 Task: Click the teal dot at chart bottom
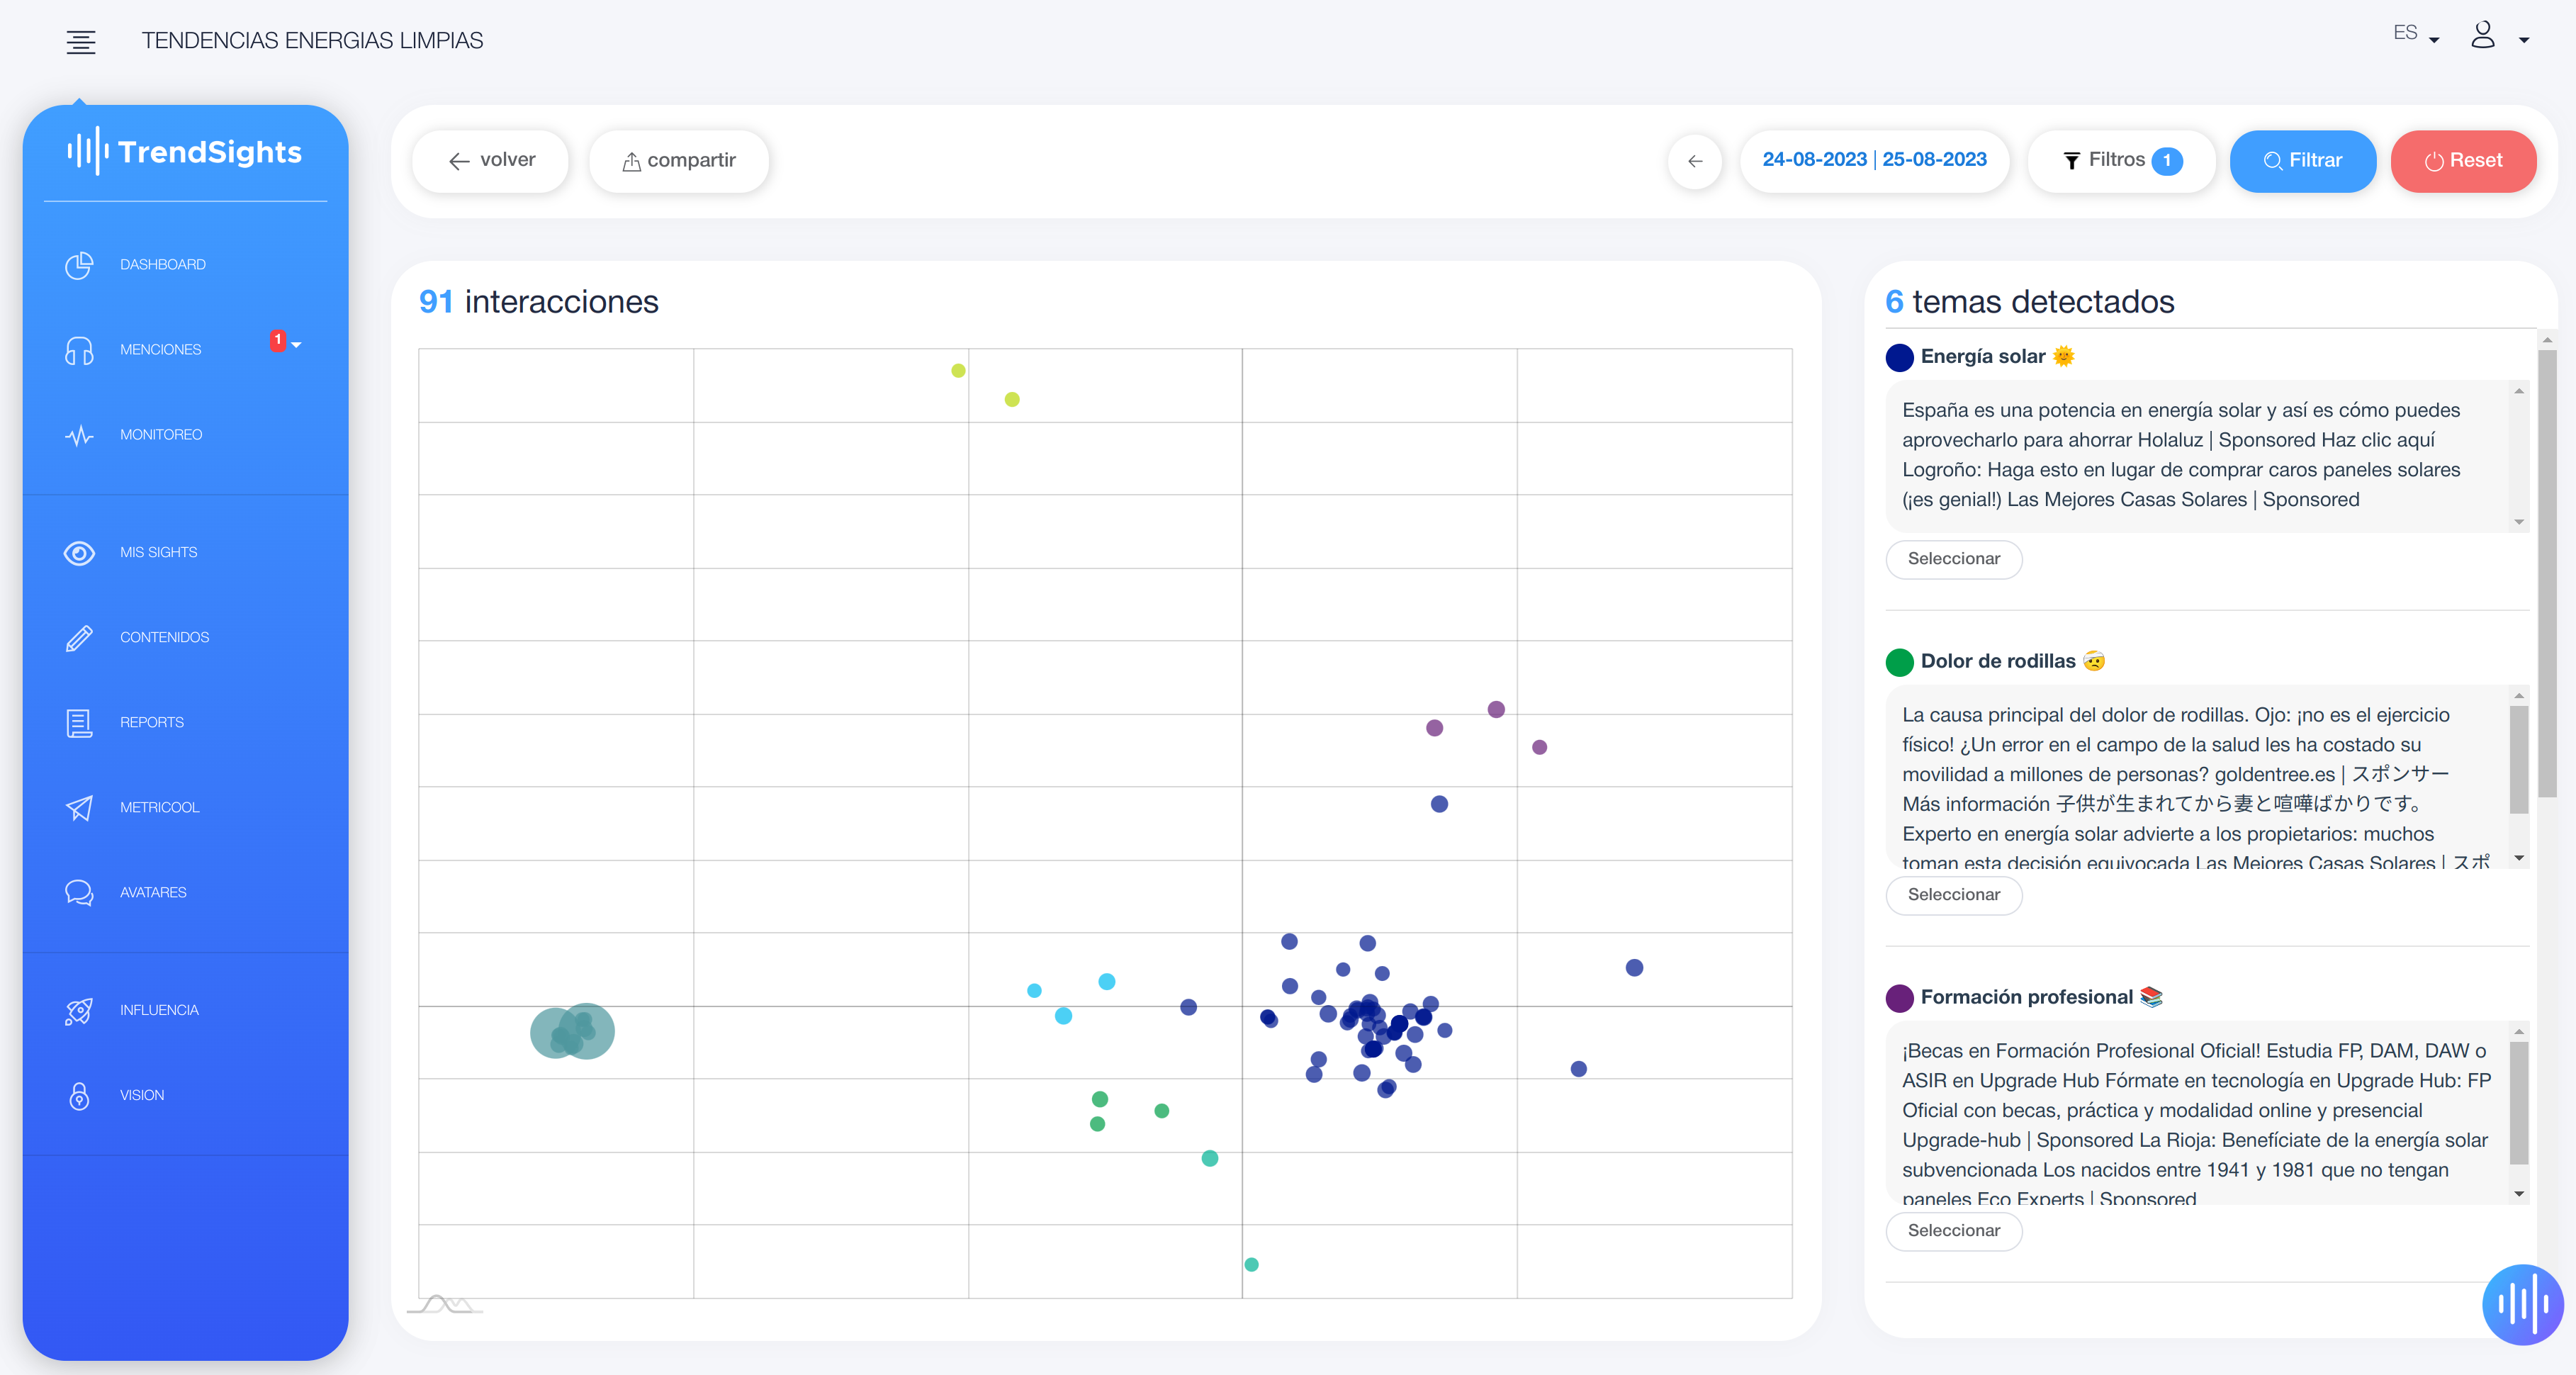coord(1251,1265)
